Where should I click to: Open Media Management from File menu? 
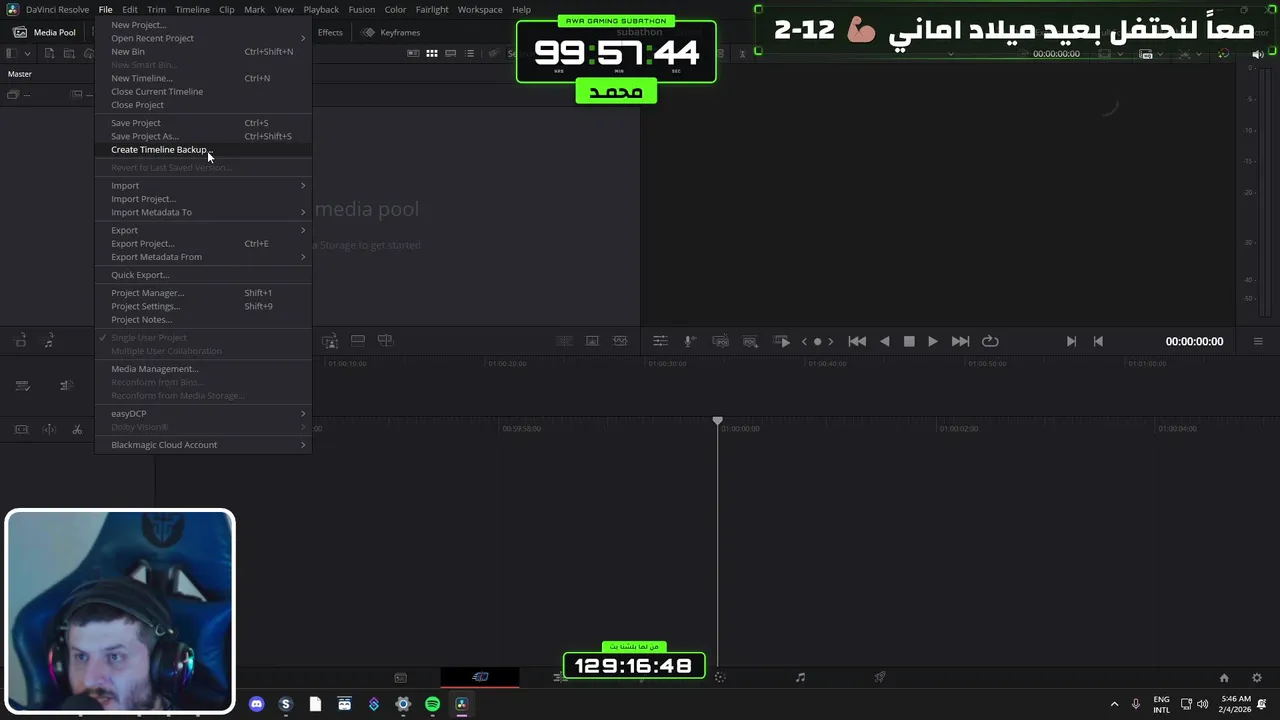155,369
